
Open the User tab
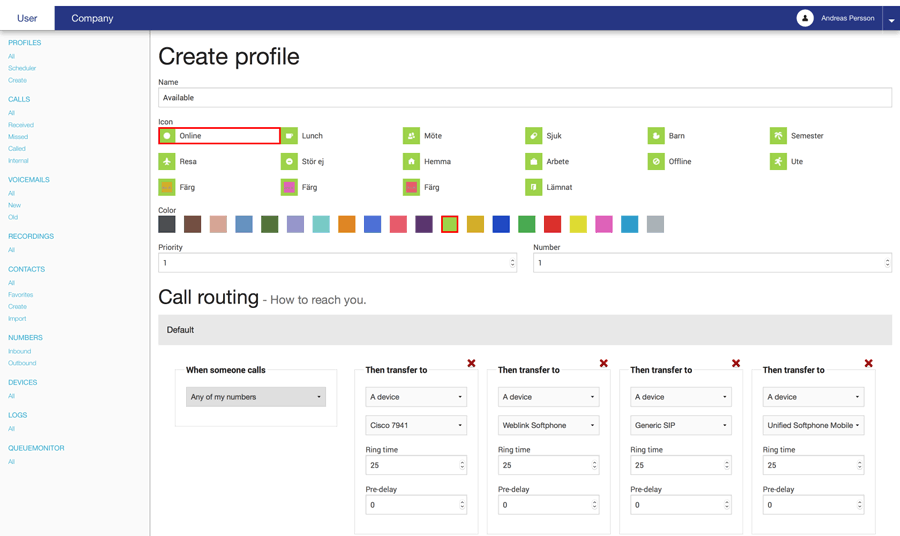(27, 18)
